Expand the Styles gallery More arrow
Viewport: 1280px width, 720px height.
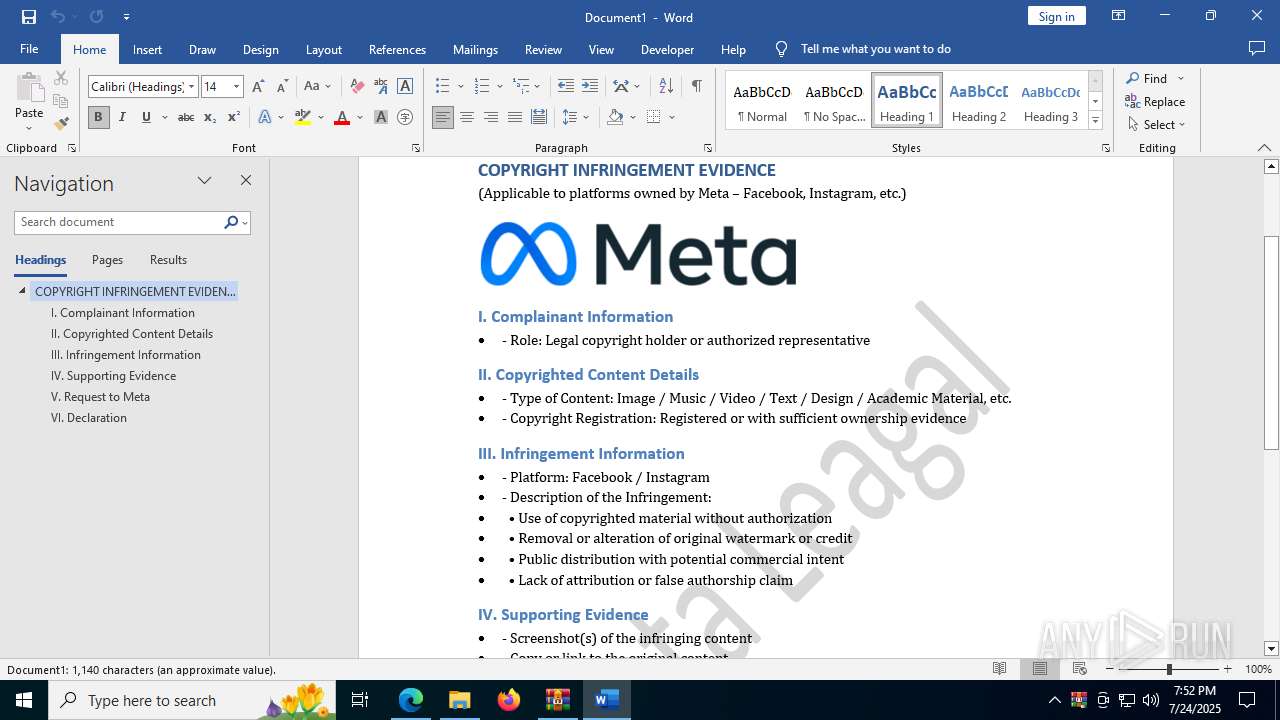pos(1095,121)
